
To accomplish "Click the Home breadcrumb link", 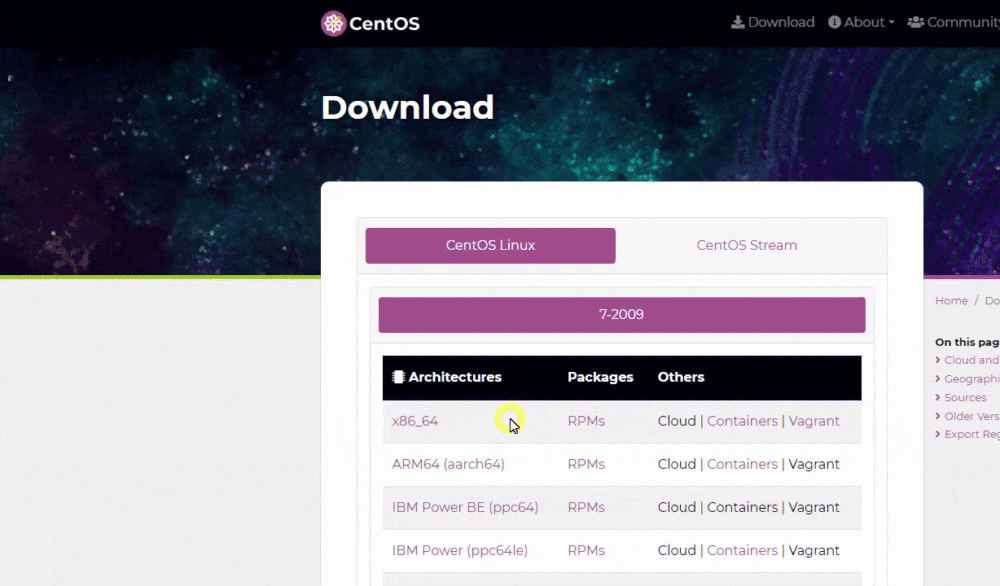I will (x=950, y=300).
